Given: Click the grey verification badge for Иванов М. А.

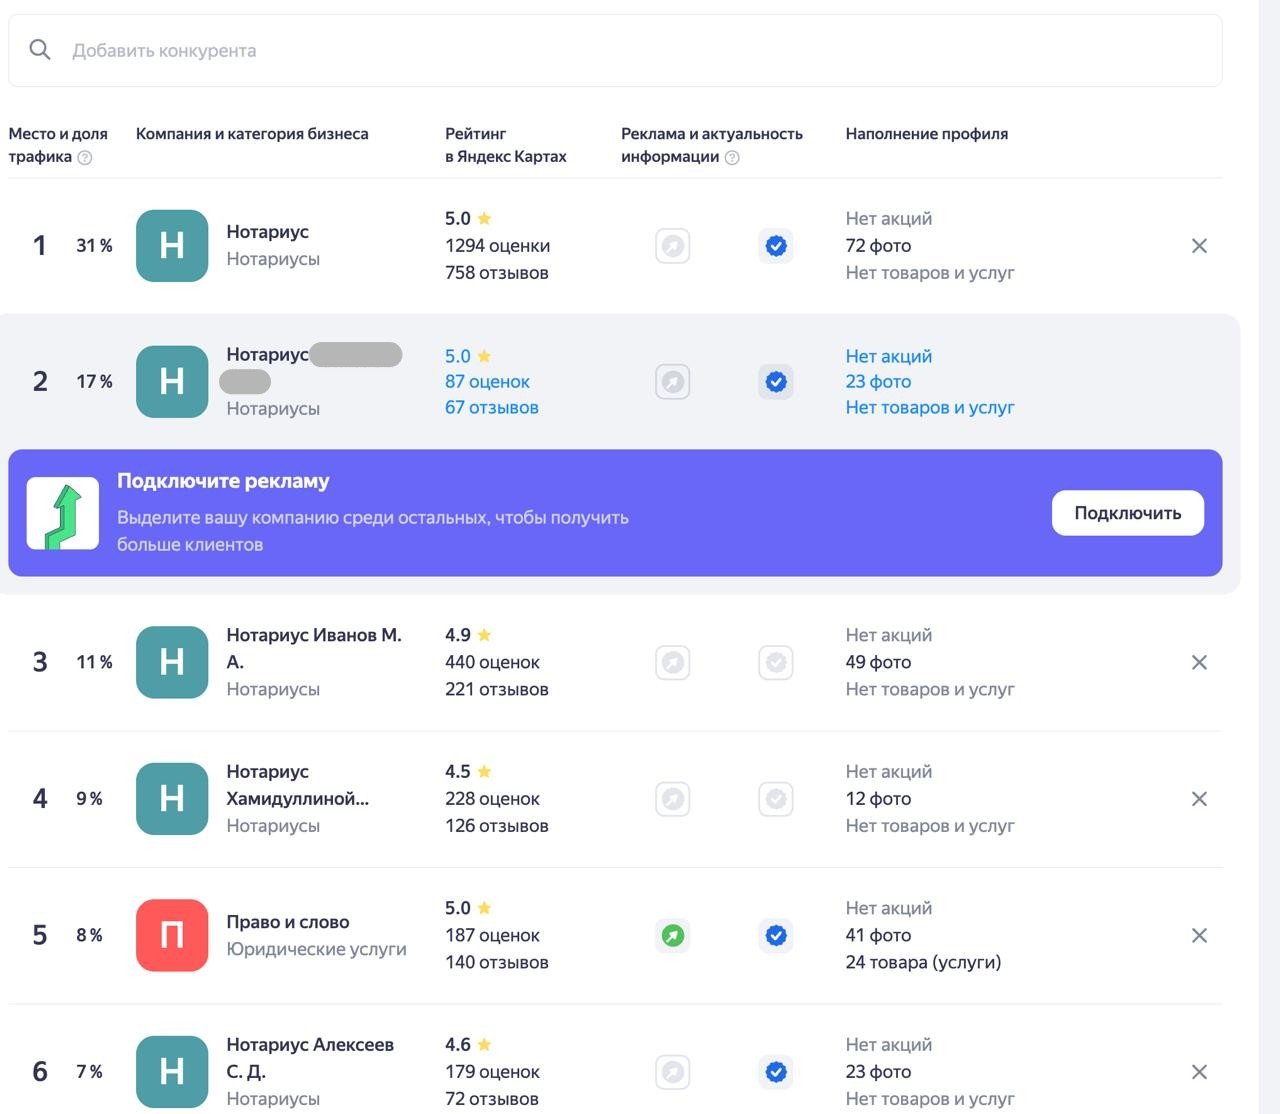Looking at the screenshot, I should tap(776, 662).
